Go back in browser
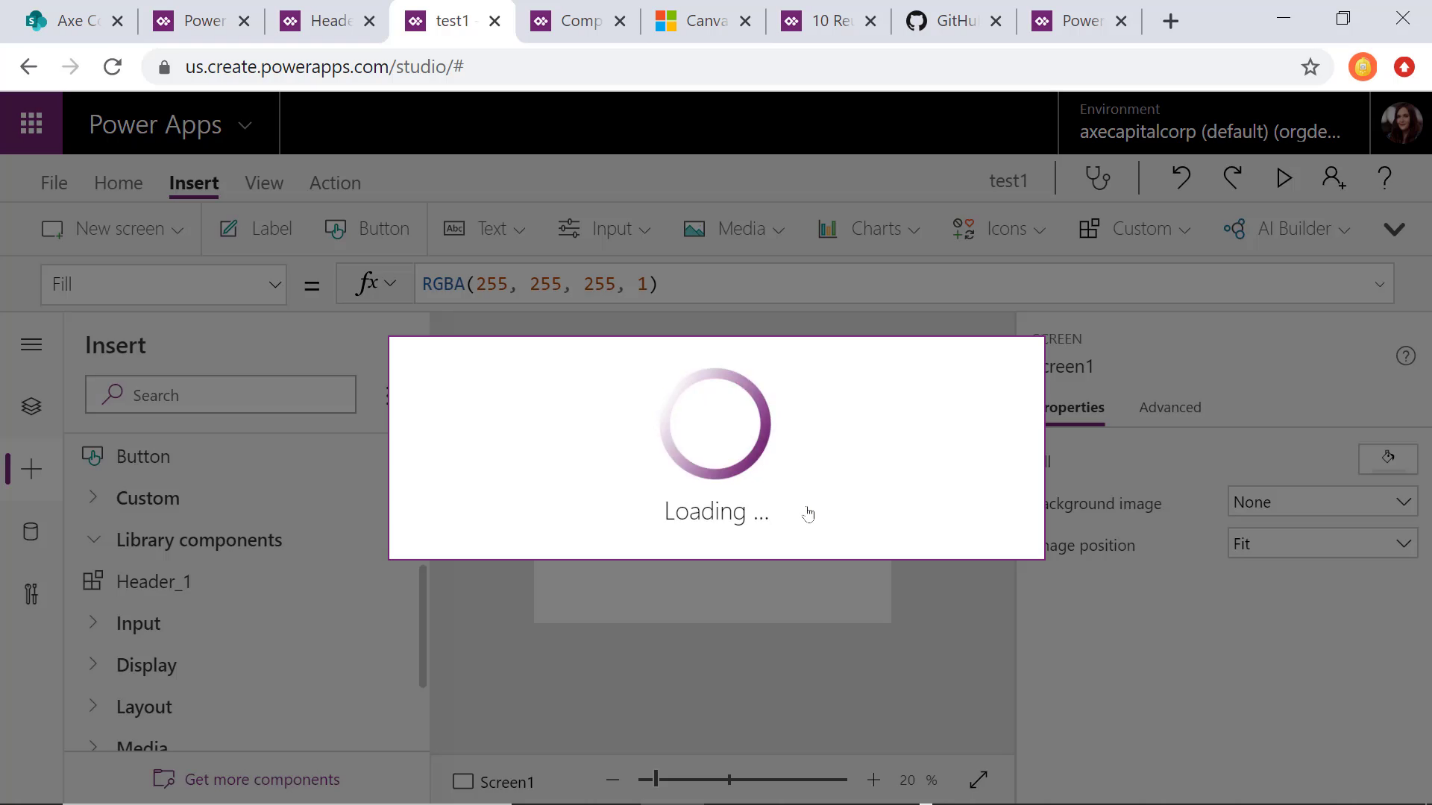1432x805 pixels. point(28,67)
